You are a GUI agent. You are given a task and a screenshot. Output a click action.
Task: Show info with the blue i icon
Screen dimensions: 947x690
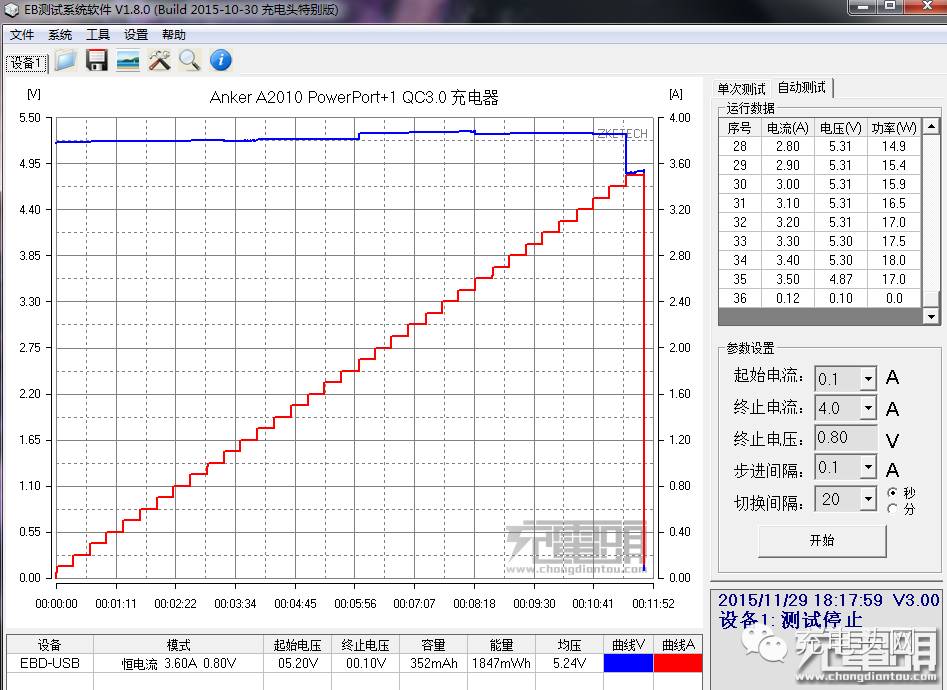(x=220, y=60)
